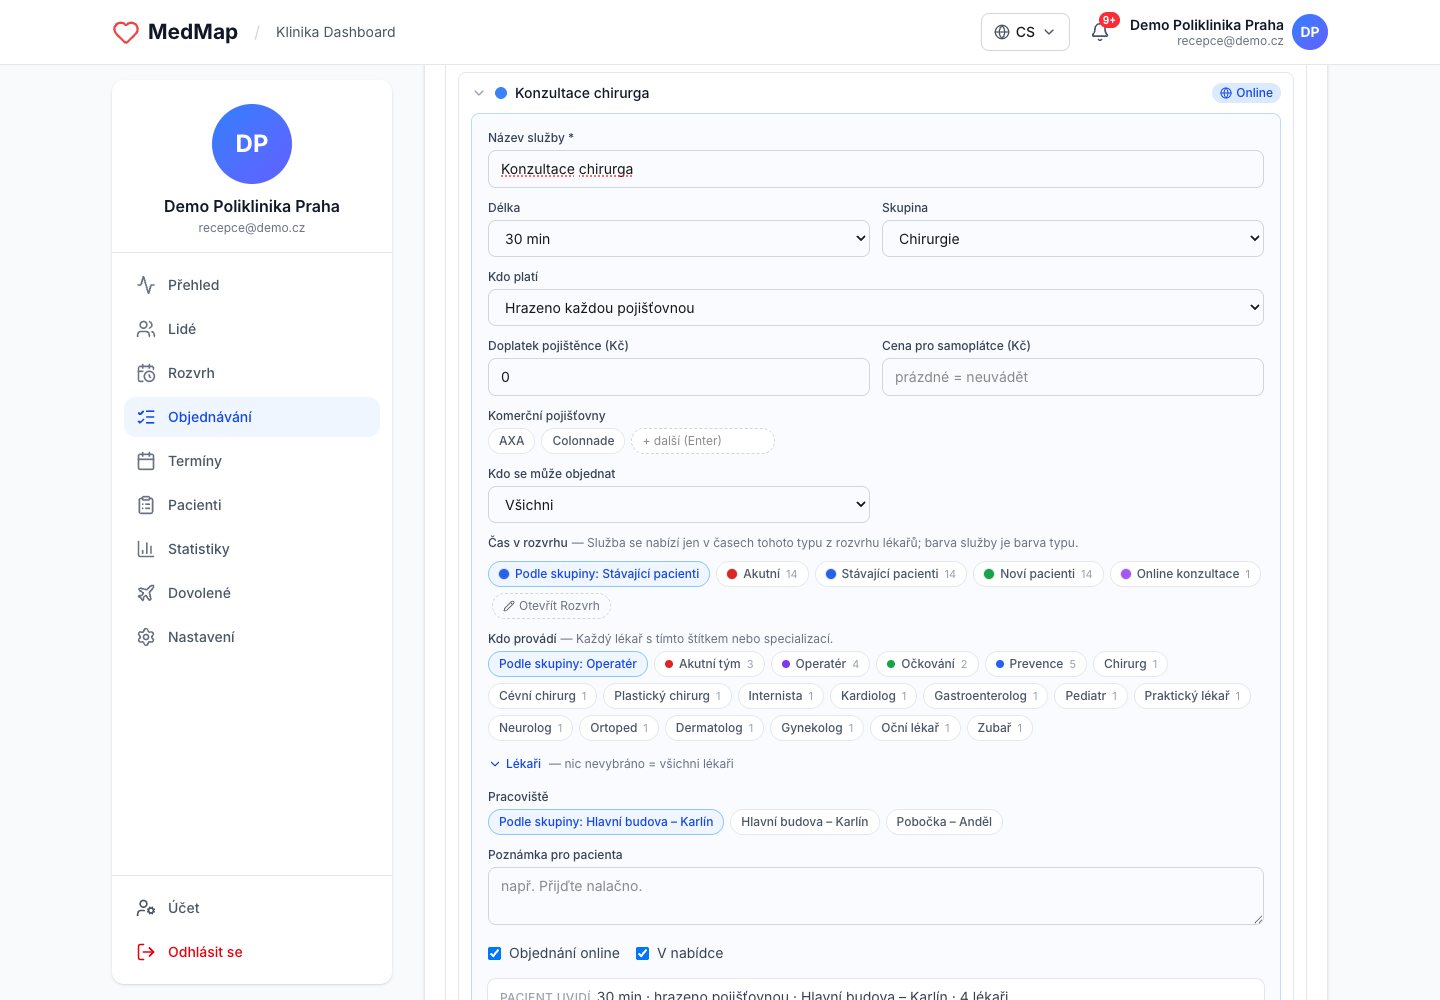Open the Přehled menu item

coord(252,285)
